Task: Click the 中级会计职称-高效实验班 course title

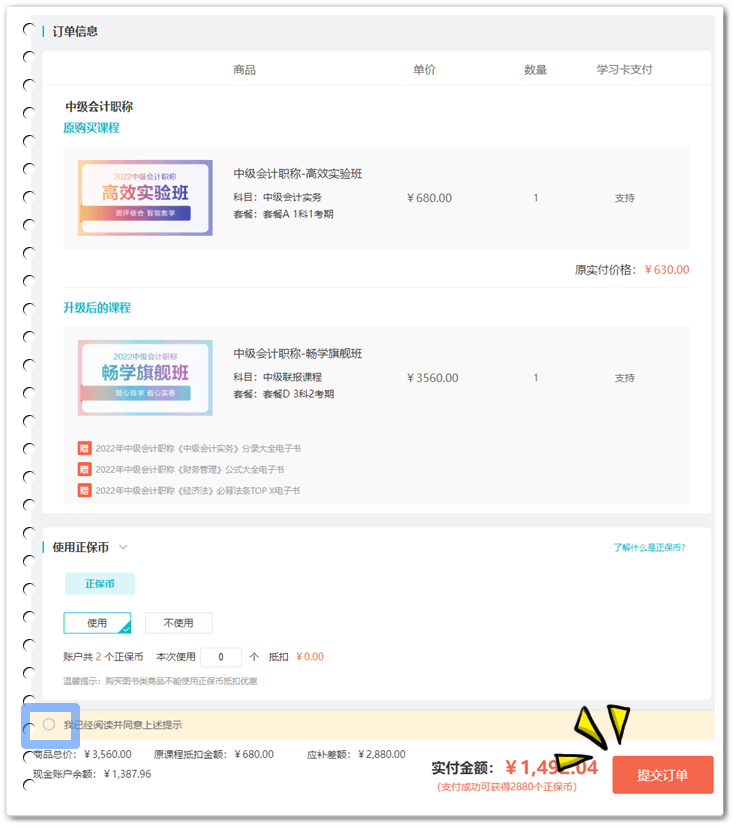Action: pos(298,173)
